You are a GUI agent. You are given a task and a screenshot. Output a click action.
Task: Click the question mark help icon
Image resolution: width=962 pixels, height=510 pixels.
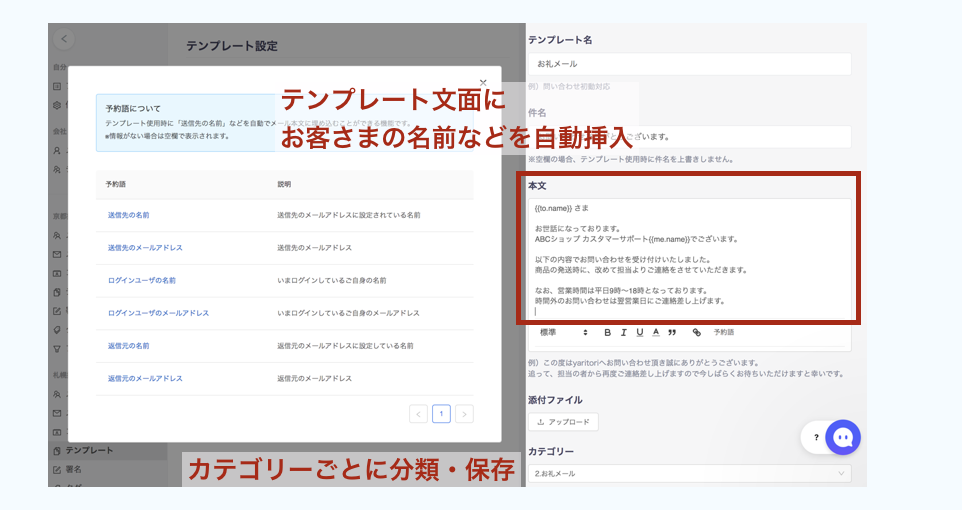click(x=816, y=438)
